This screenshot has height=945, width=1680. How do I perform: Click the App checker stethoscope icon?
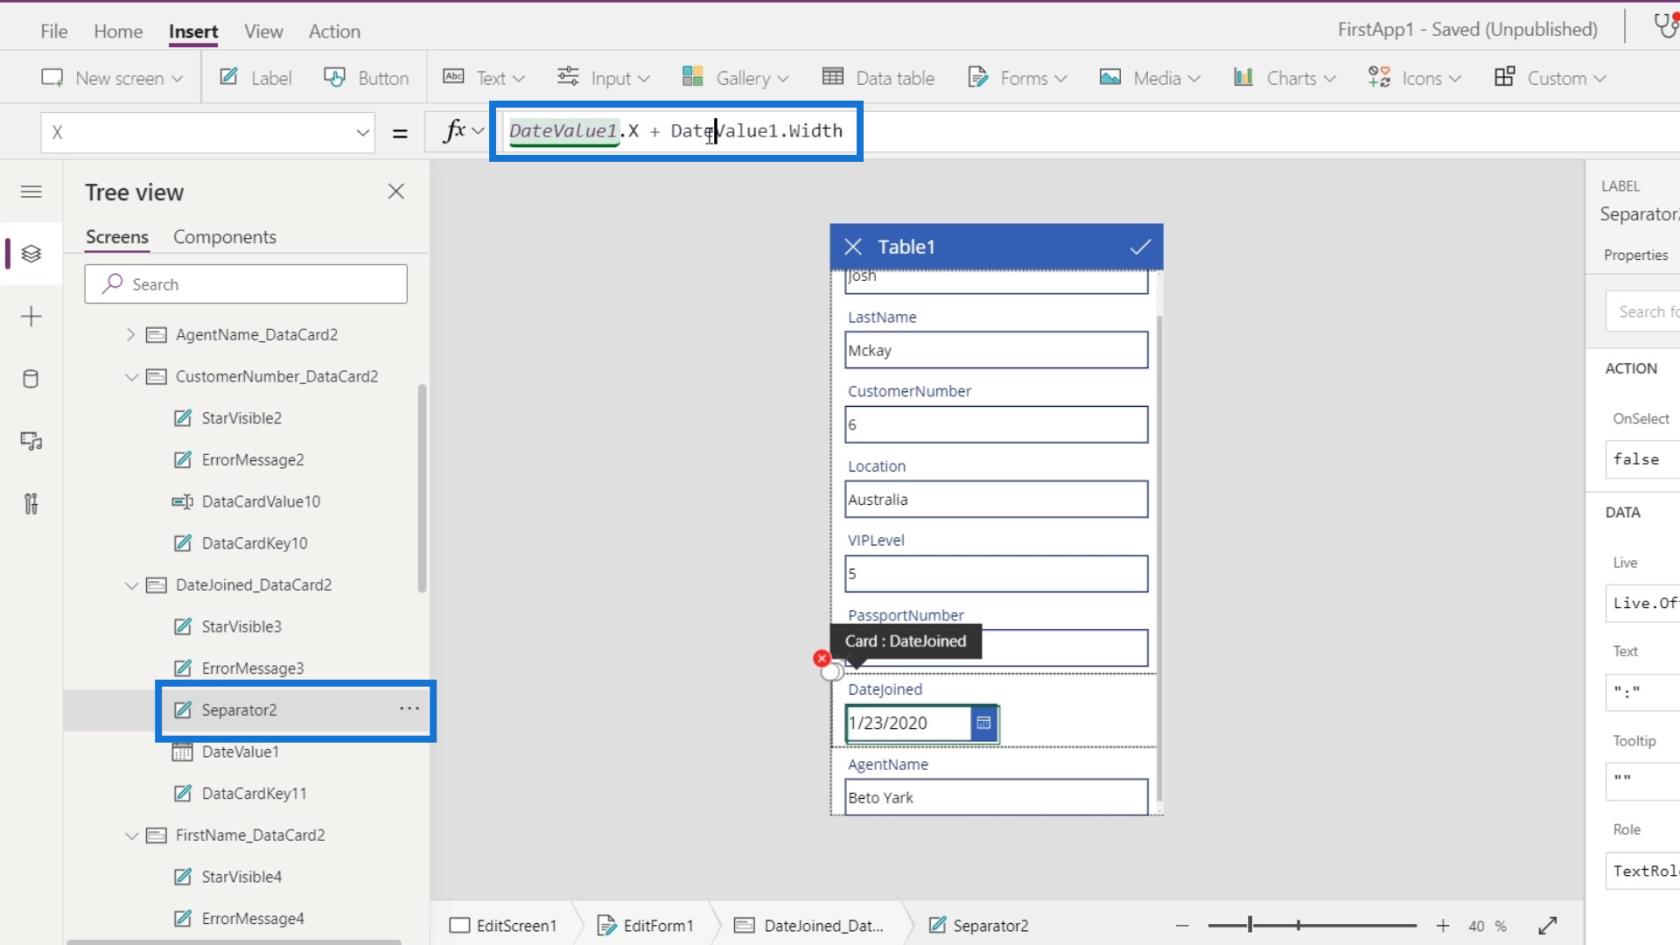[1665, 26]
